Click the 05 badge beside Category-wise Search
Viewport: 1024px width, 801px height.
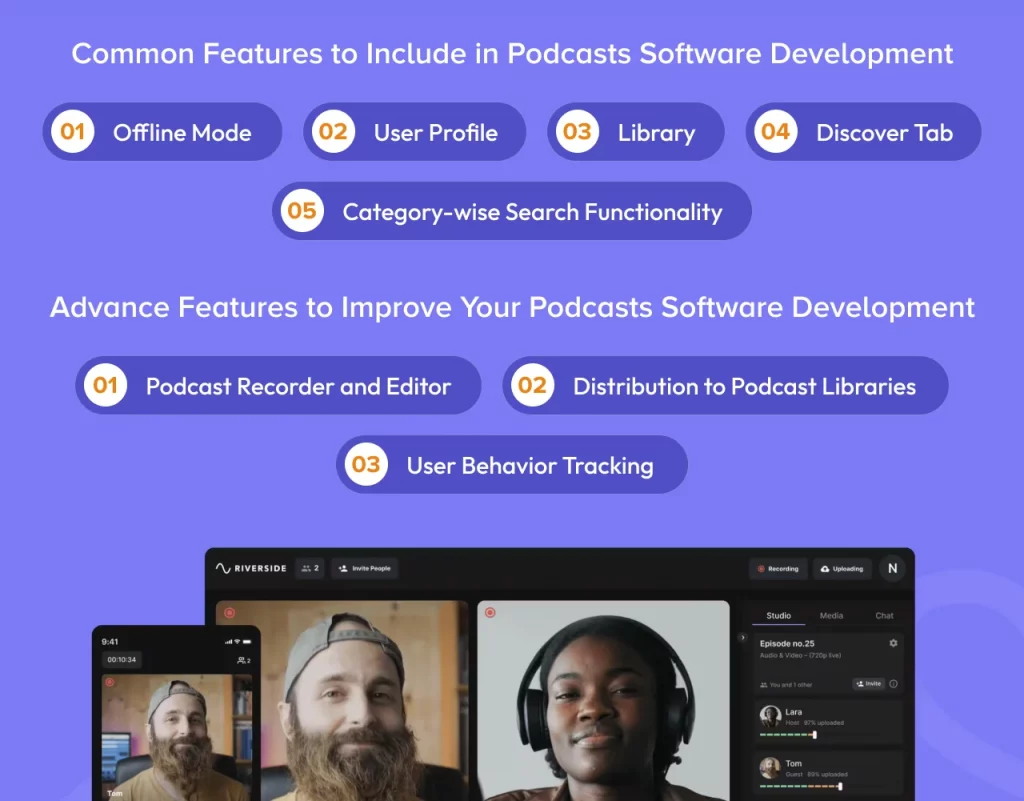pyautogui.click(x=302, y=210)
